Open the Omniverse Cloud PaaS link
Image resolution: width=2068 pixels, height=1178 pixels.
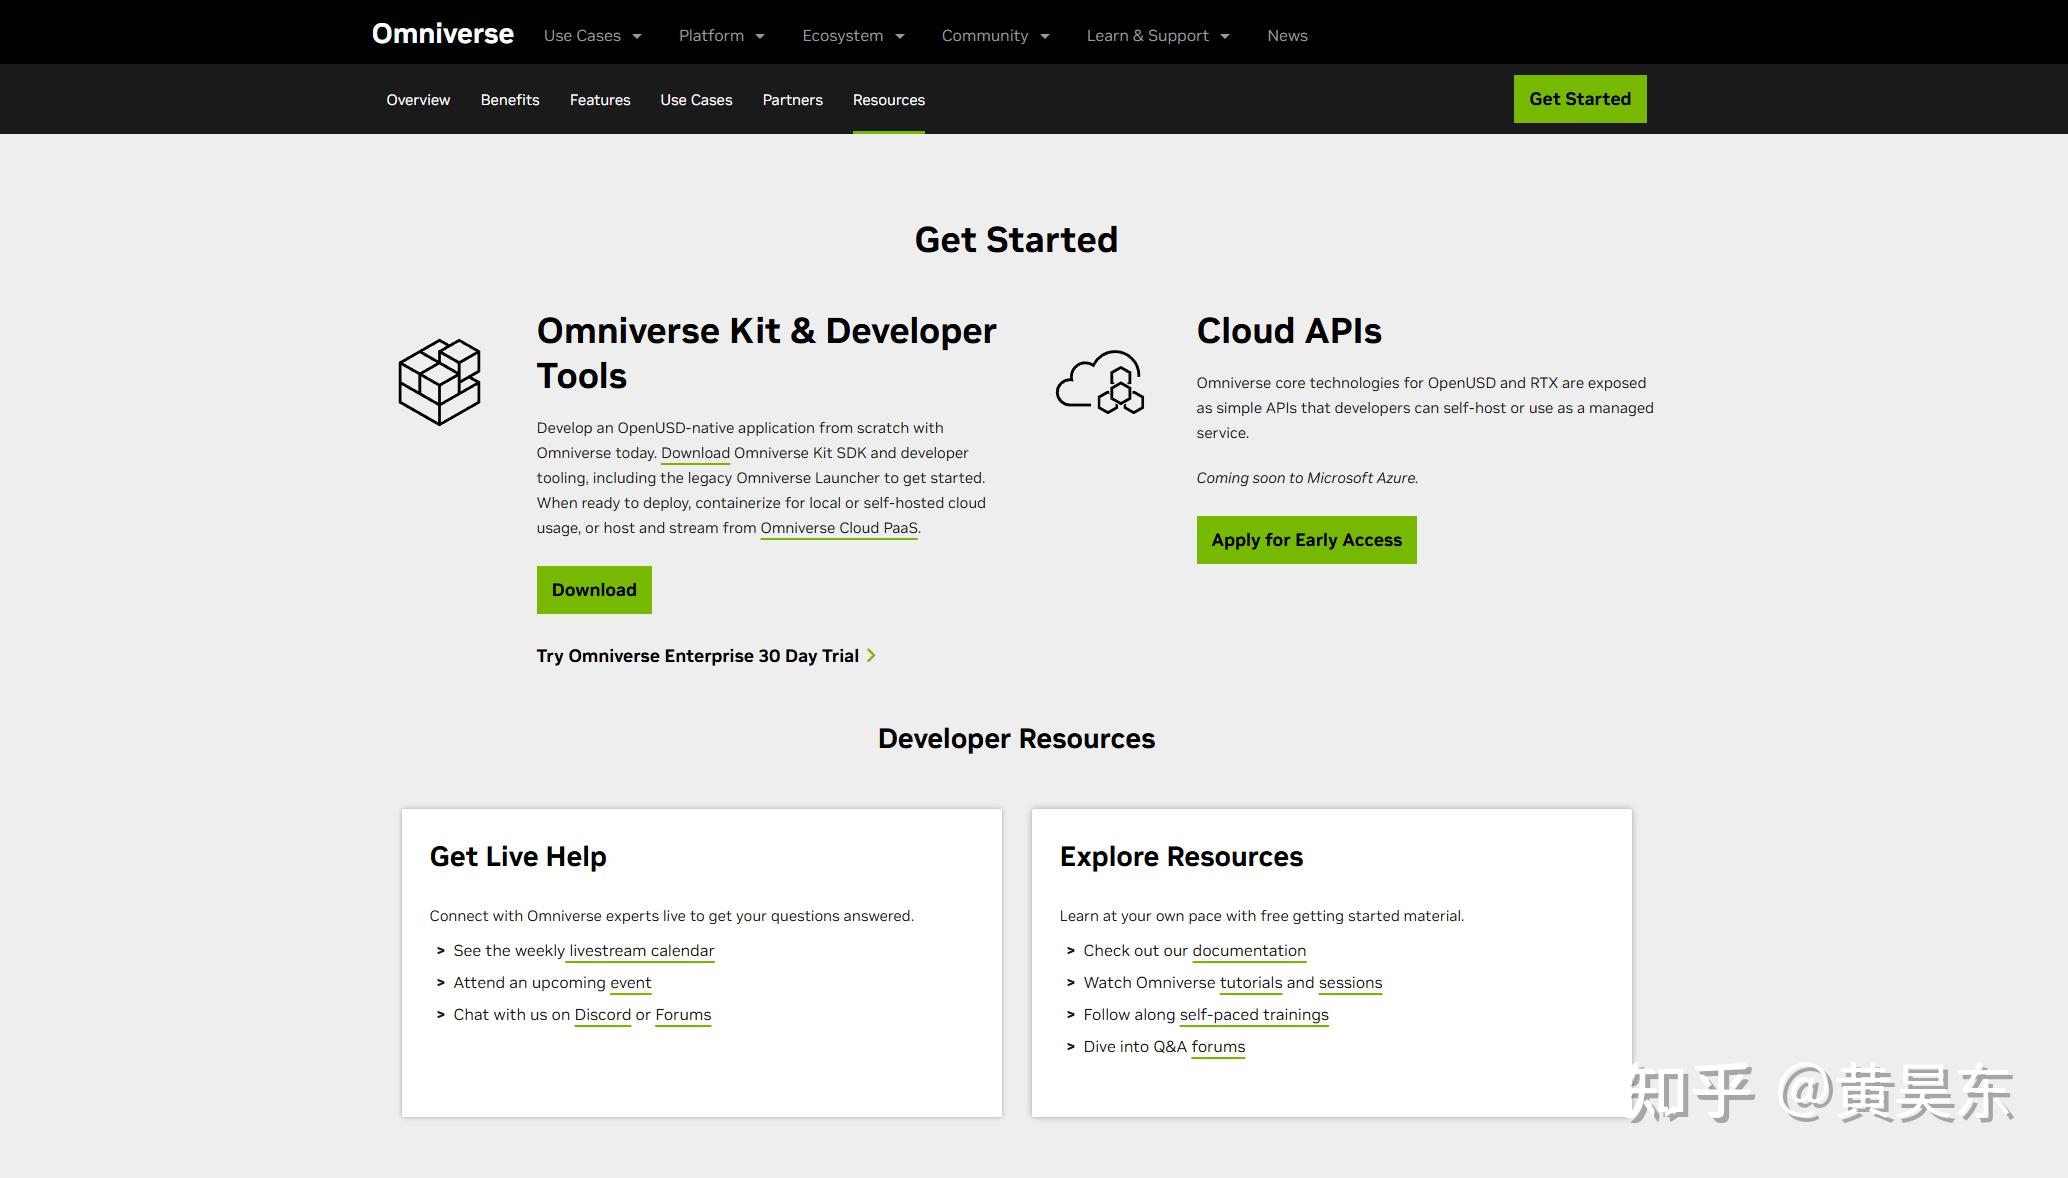pyautogui.click(x=838, y=528)
